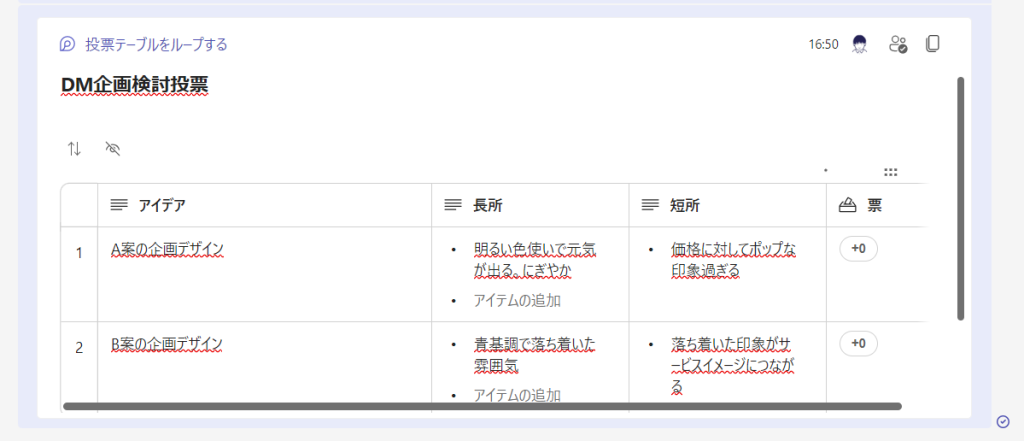Vote +0 button for A案の企画デザイン
Screen dimensions: 1024x441
(x=858, y=249)
